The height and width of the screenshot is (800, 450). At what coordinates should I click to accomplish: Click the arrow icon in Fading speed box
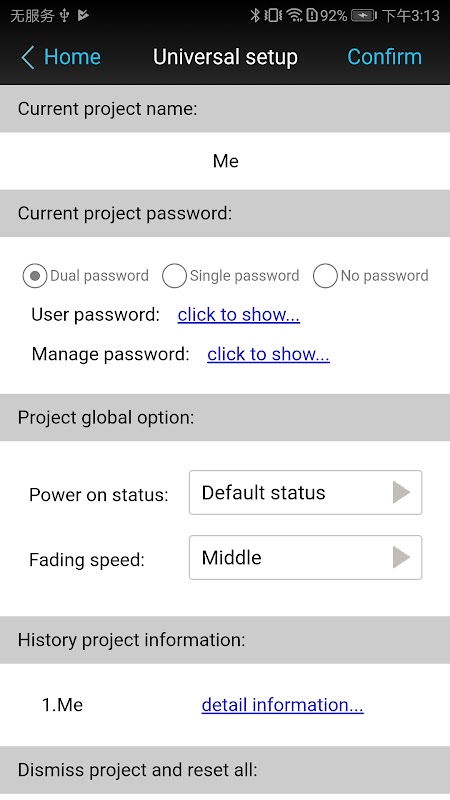pyautogui.click(x=402, y=557)
